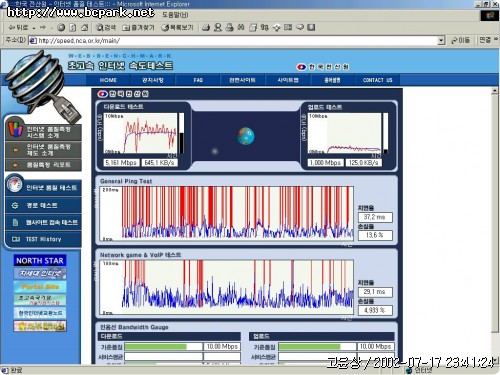This screenshot has height=375, width=500.
Task: Click the 이동 go button beside the address
Action: [460, 40]
